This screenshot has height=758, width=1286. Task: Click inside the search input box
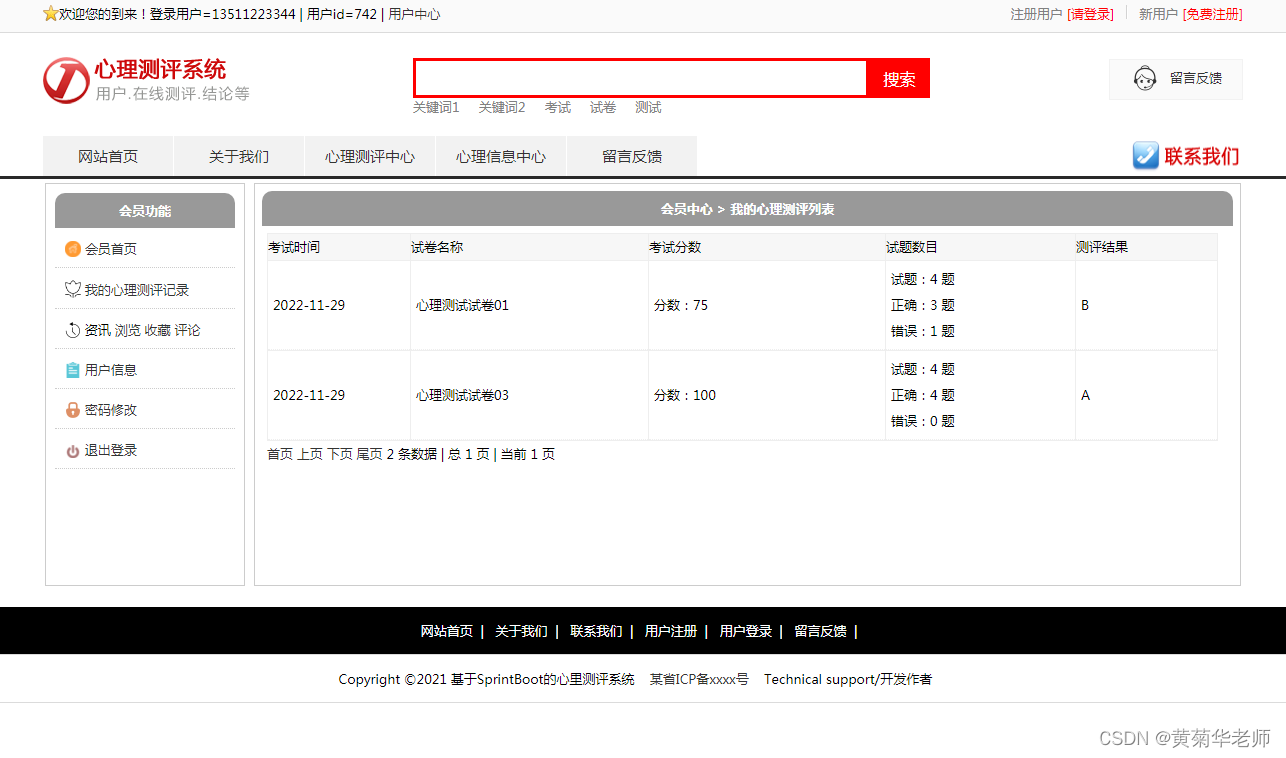click(640, 78)
